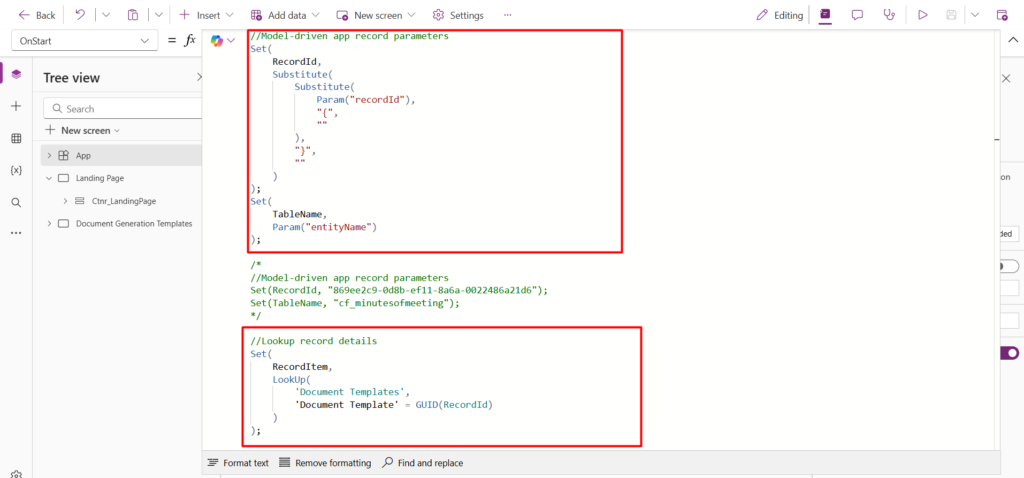Collapse the Tree view panel
Viewport: 1024px width, 478px height.
(x=199, y=78)
